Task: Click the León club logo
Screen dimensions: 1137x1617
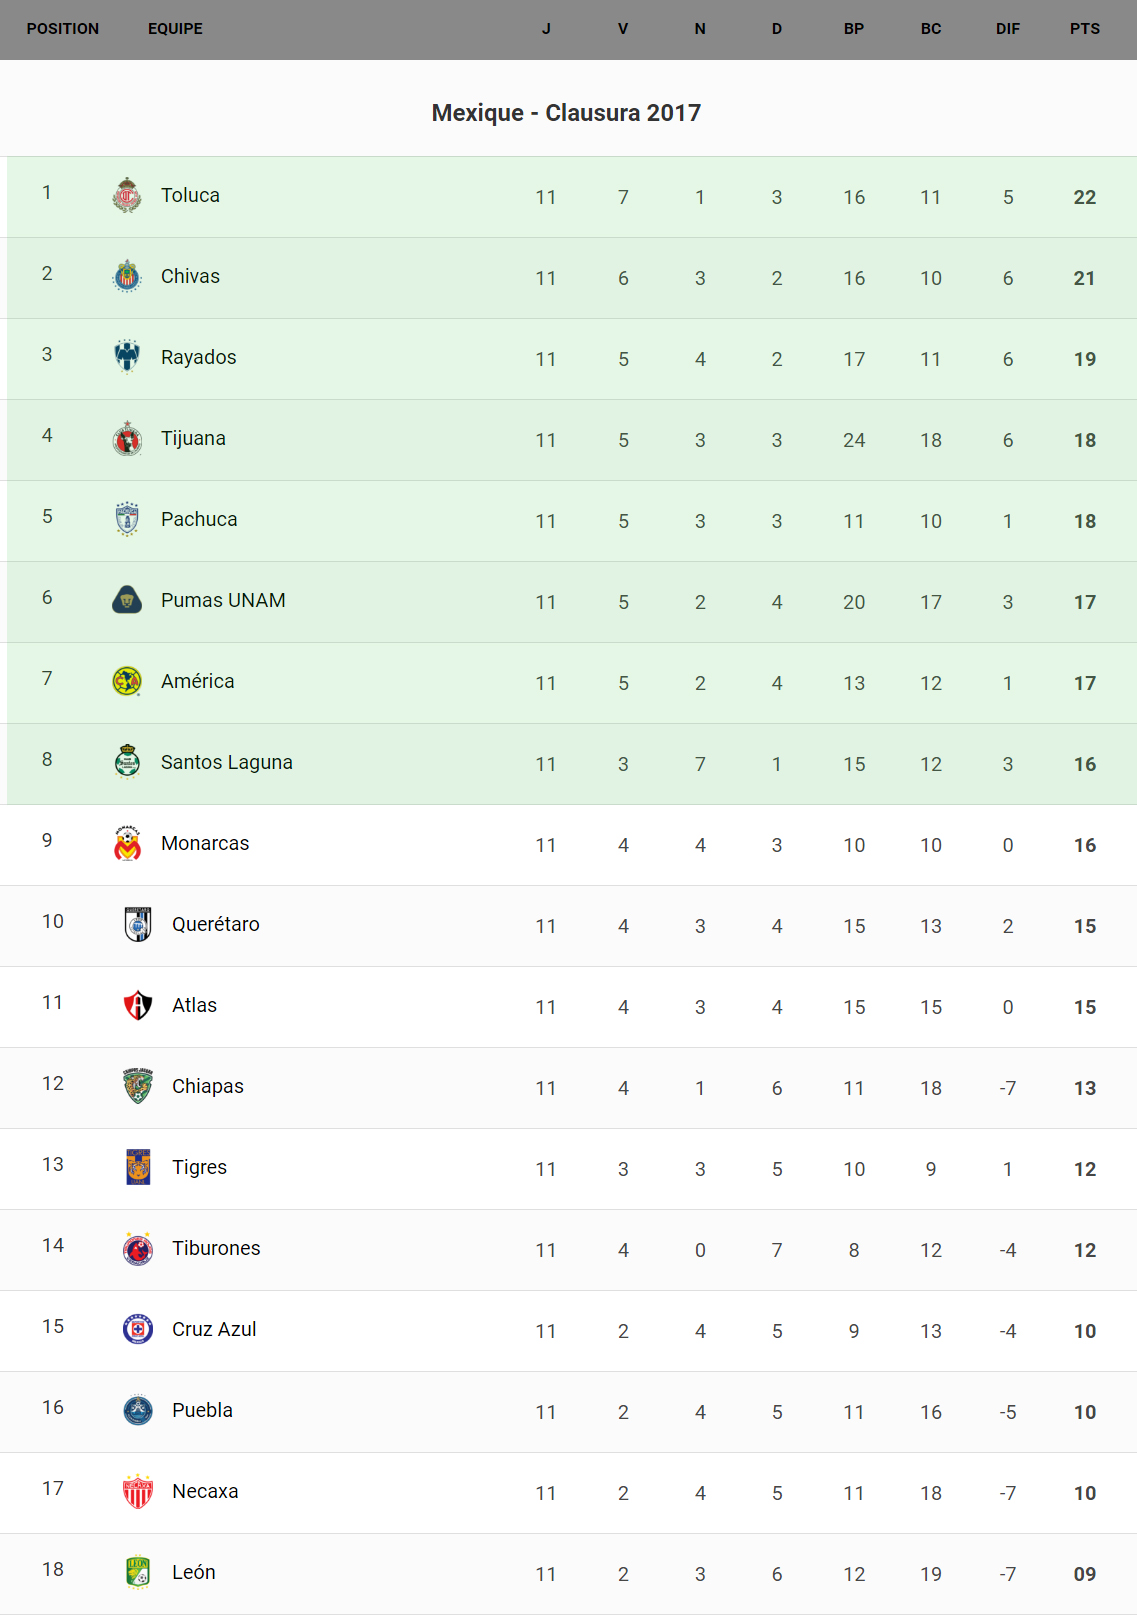Action: [138, 1572]
